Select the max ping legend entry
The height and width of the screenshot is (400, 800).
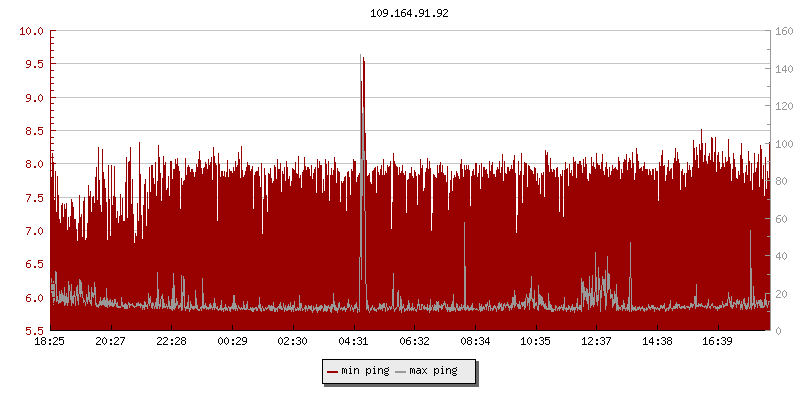click(x=433, y=371)
